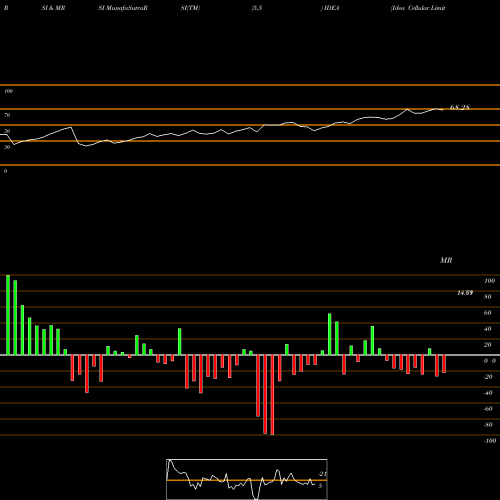Image resolution: width=500 pixels, height=500 pixels.
Task: Click the MRSI value label 14.69
Action: pos(465,293)
